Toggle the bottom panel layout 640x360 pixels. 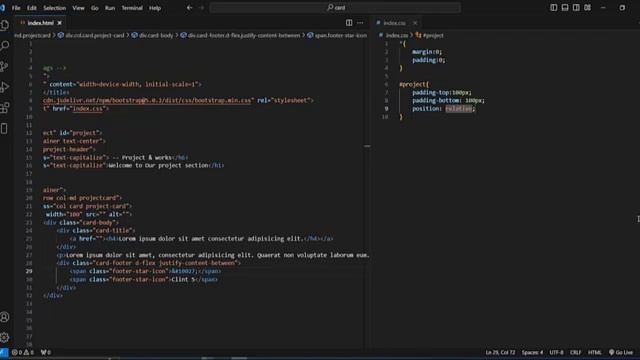[565, 8]
